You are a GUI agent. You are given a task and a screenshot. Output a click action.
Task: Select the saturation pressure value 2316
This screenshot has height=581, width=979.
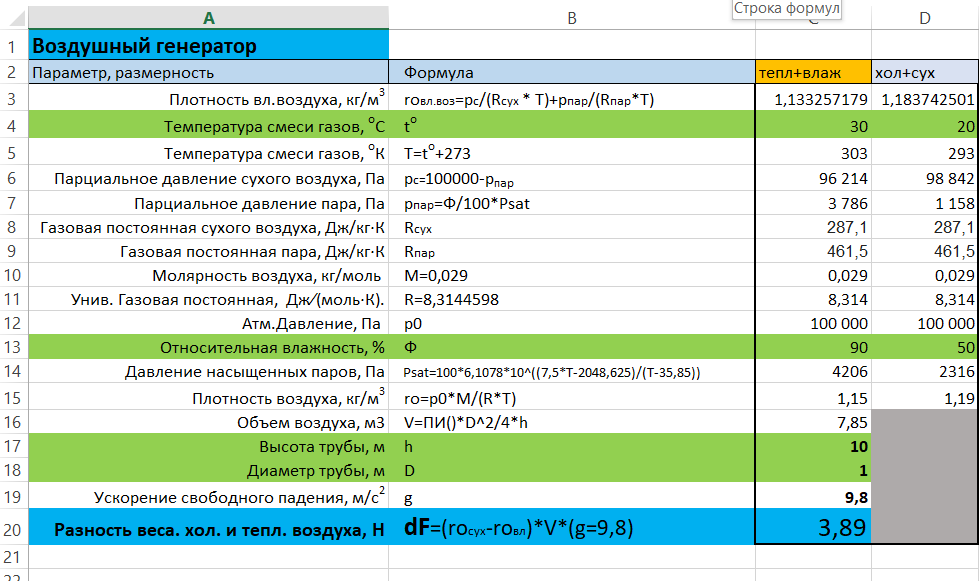(925, 371)
